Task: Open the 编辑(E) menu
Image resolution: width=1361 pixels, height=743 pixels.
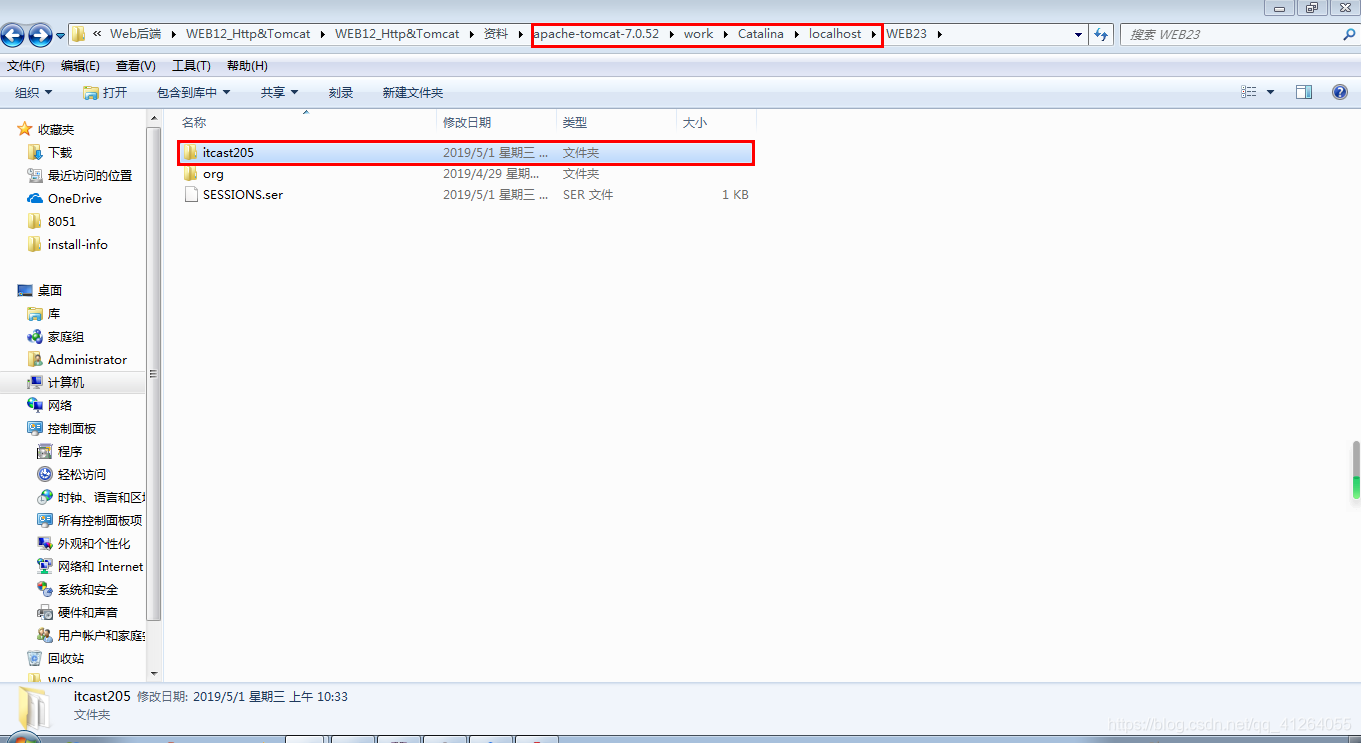Action: [80, 66]
